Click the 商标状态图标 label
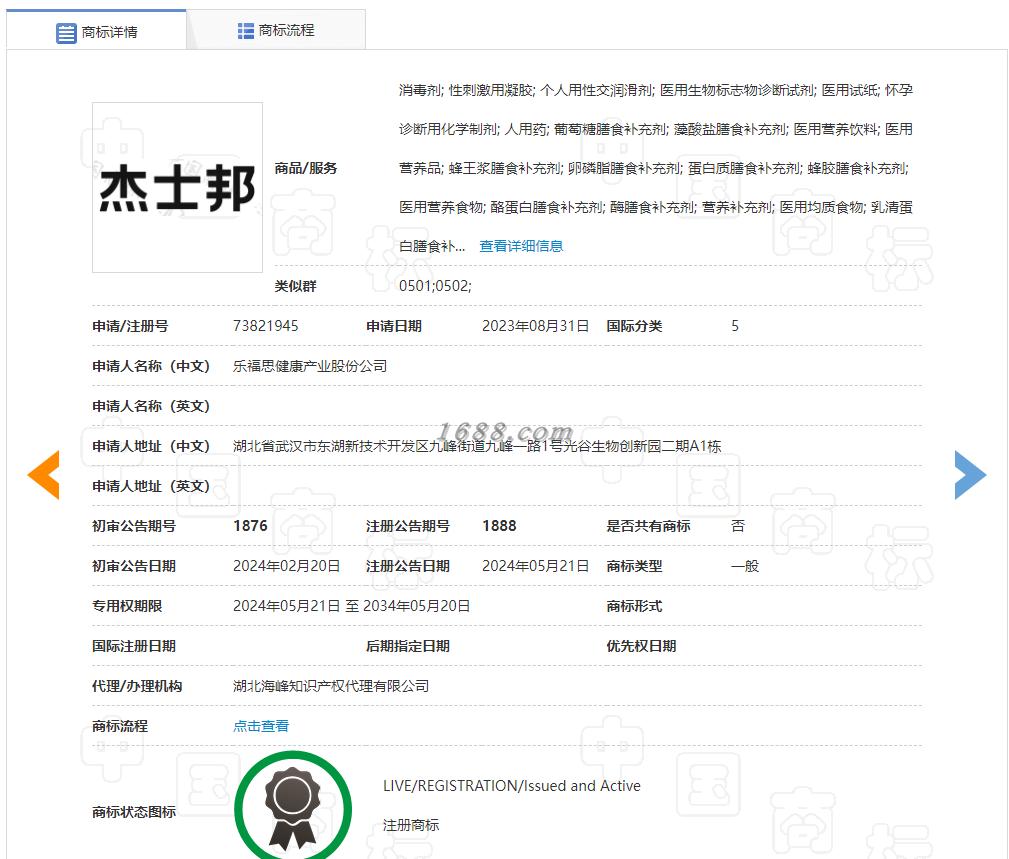The image size is (1009, 859). [x=134, y=811]
